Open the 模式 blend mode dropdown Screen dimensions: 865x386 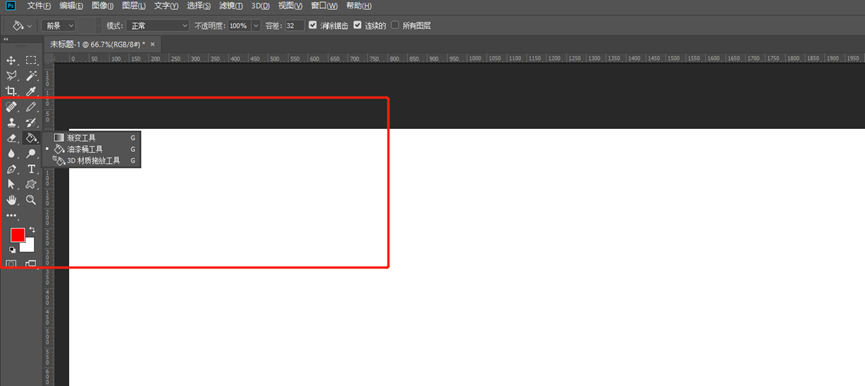(157, 25)
